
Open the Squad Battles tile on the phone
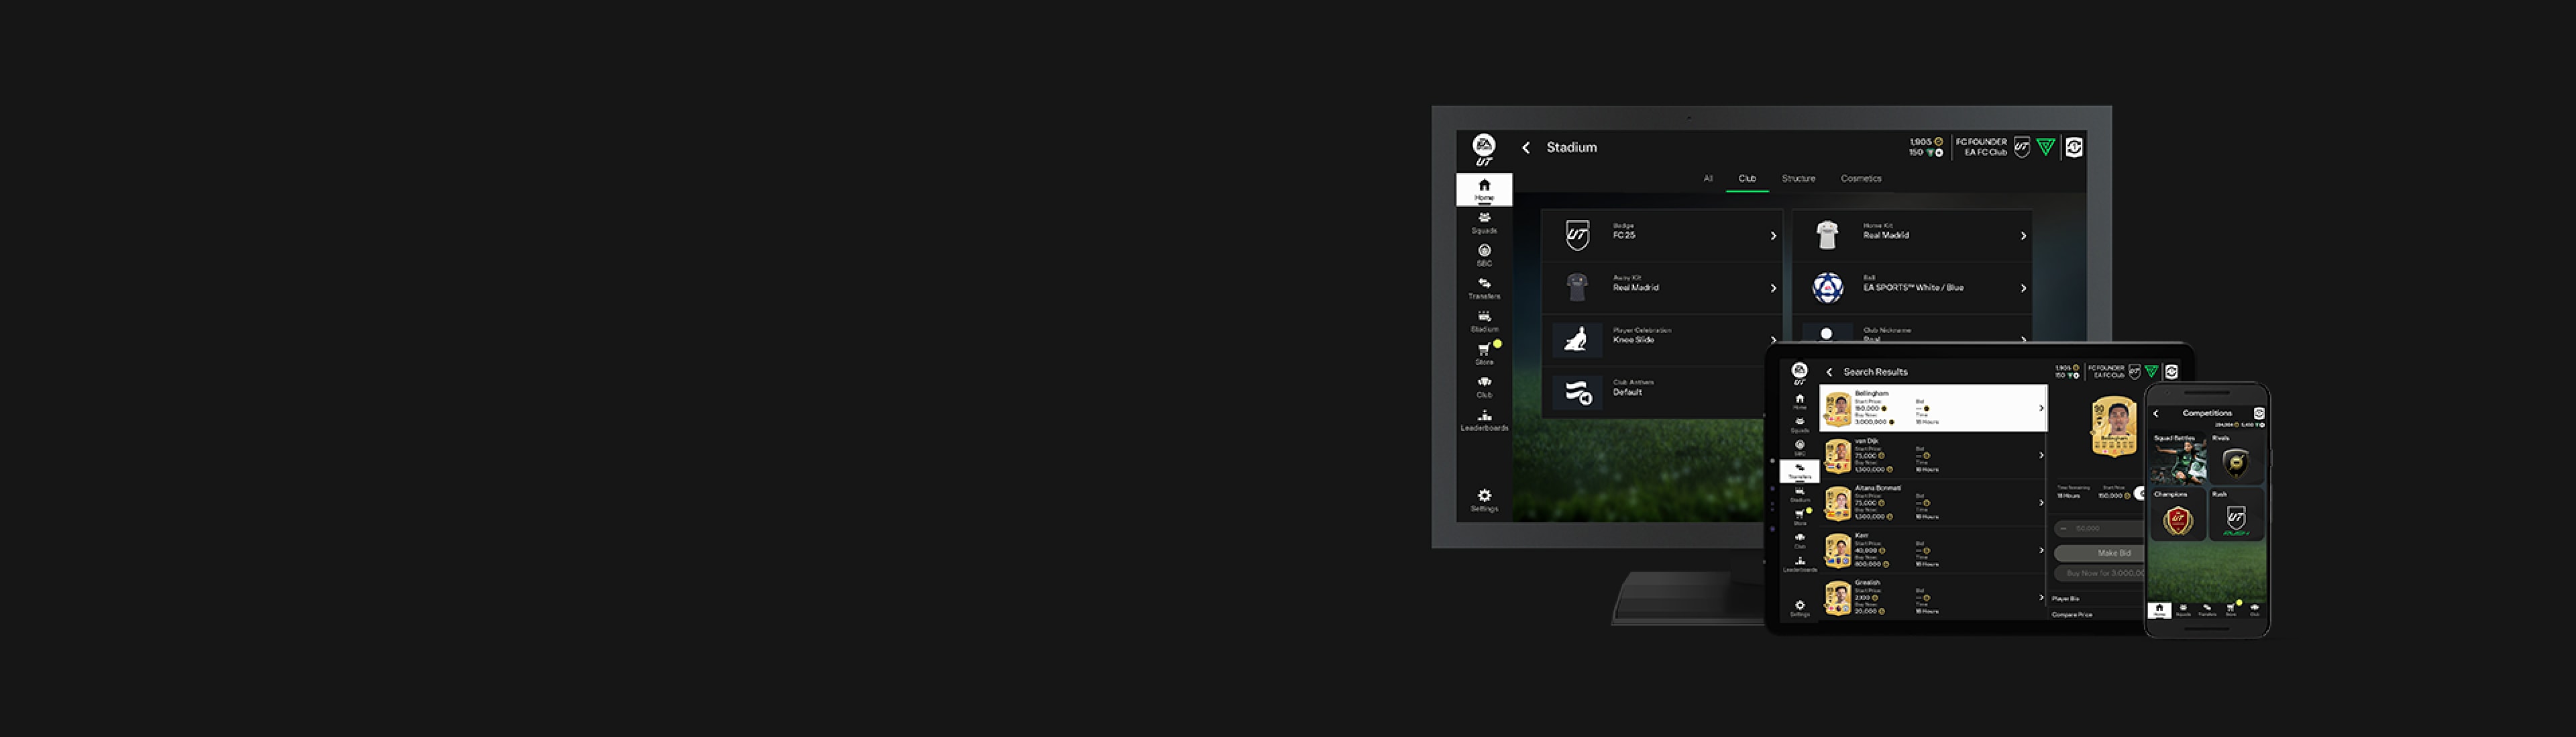[2178, 460]
